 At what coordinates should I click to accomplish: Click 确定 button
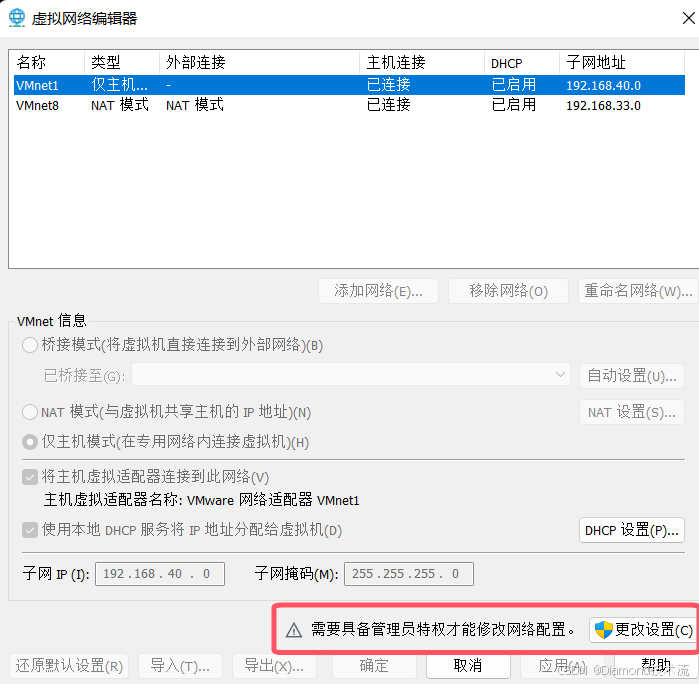click(x=374, y=666)
